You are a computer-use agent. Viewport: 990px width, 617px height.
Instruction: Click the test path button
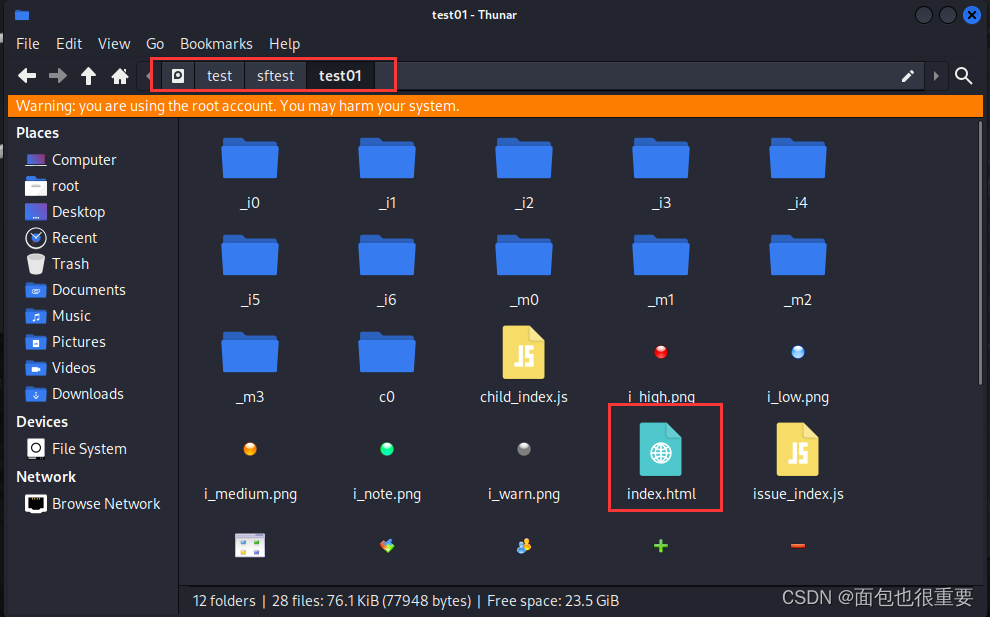pos(219,76)
